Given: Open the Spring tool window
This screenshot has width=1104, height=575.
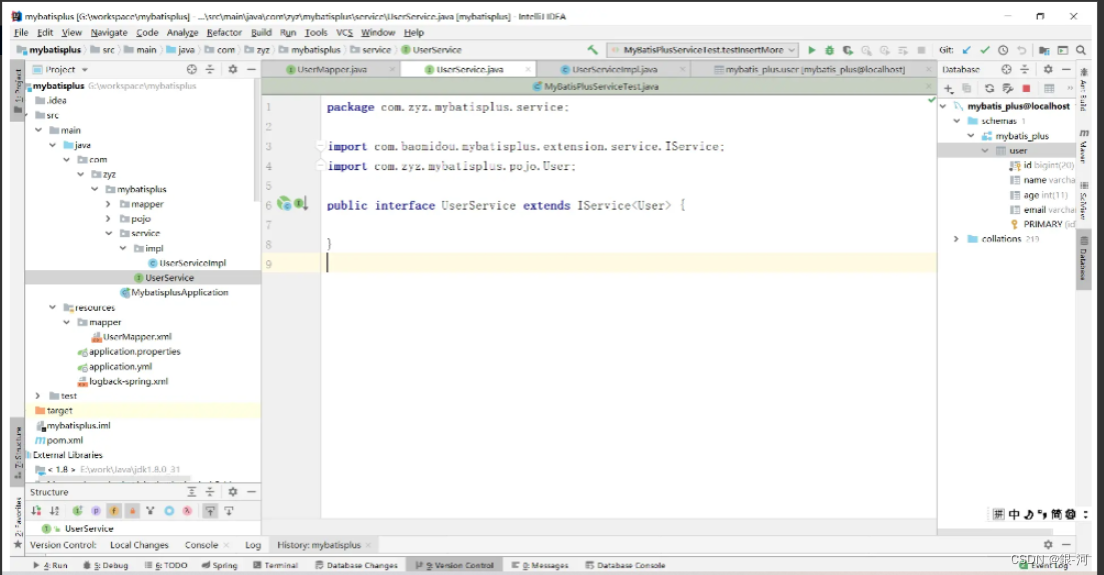Looking at the screenshot, I should tap(219, 565).
